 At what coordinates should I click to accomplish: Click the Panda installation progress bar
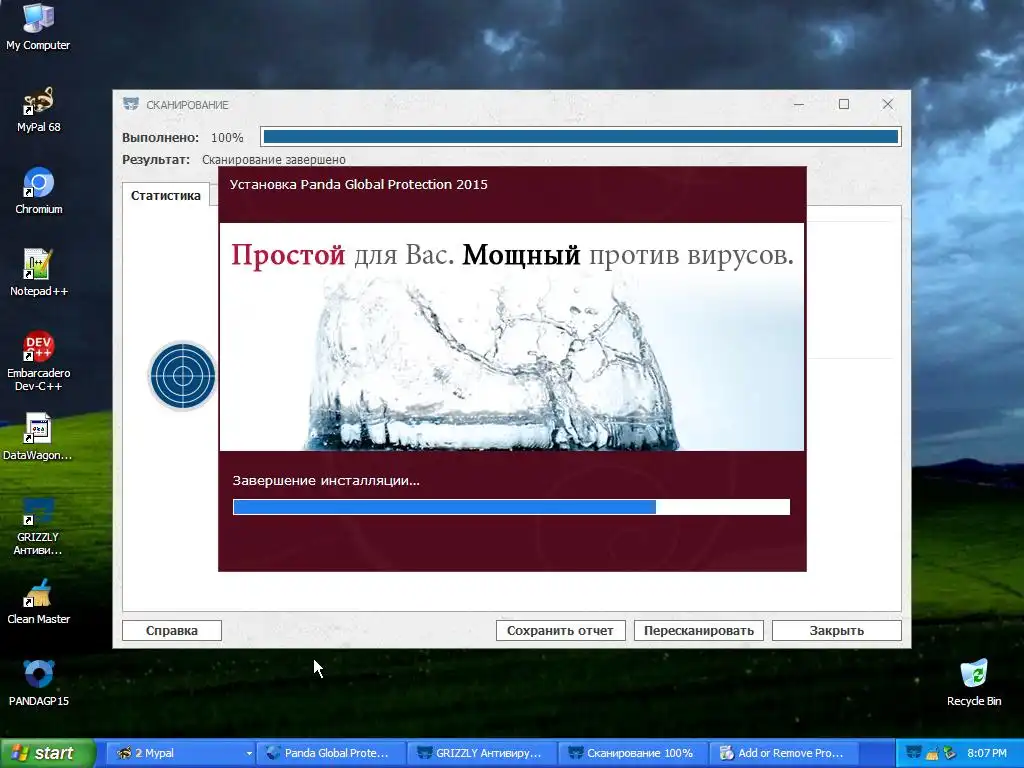tap(511, 507)
